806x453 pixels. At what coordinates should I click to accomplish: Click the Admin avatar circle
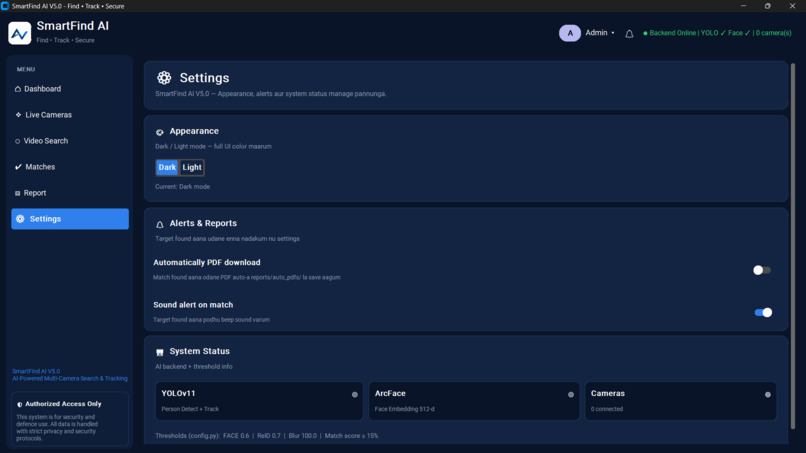(570, 33)
